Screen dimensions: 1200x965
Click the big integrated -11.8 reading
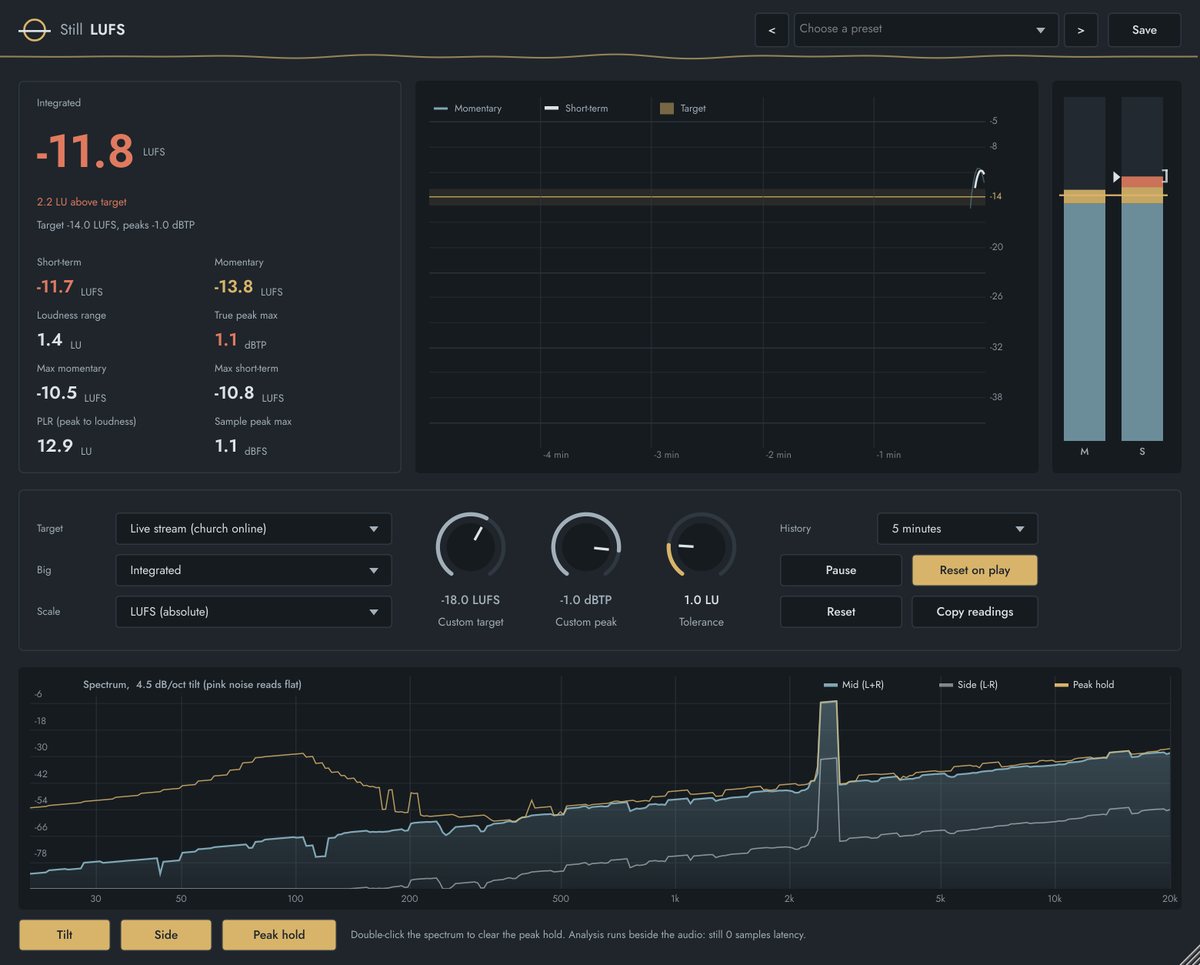(x=85, y=152)
